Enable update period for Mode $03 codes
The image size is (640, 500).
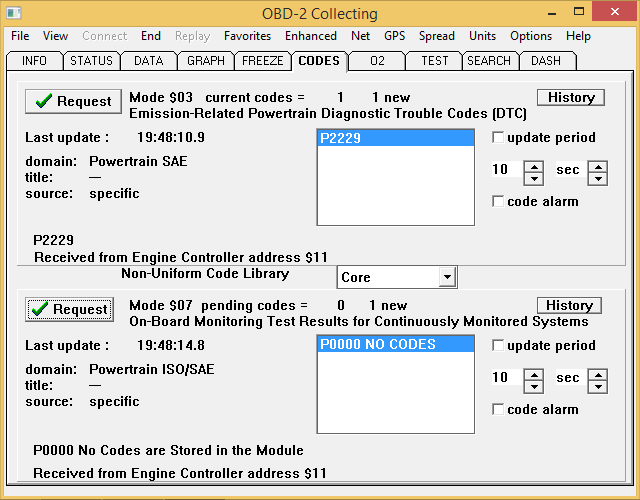pyautogui.click(x=499, y=138)
